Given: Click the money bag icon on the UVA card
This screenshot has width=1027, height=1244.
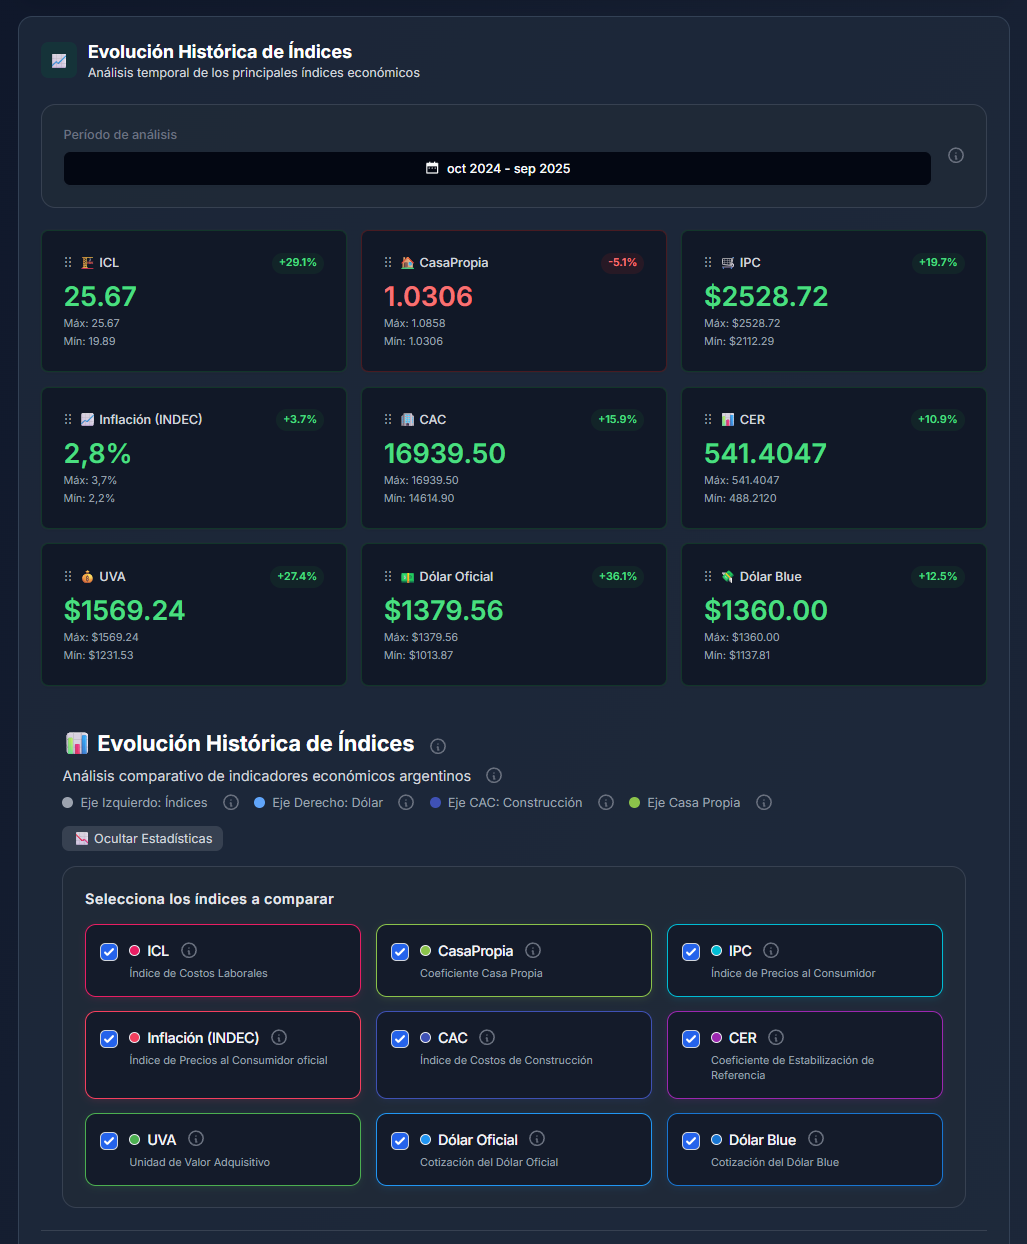Looking at the screenshot, I should [89, 576].
